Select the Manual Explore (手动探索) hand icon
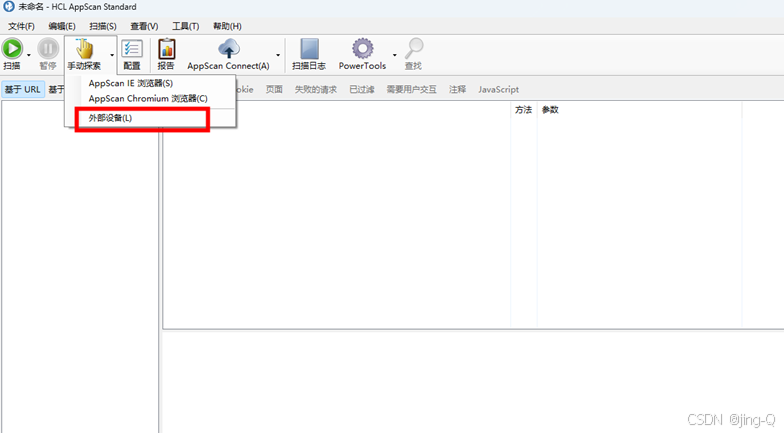784x433 pixels. pos(84,49)
